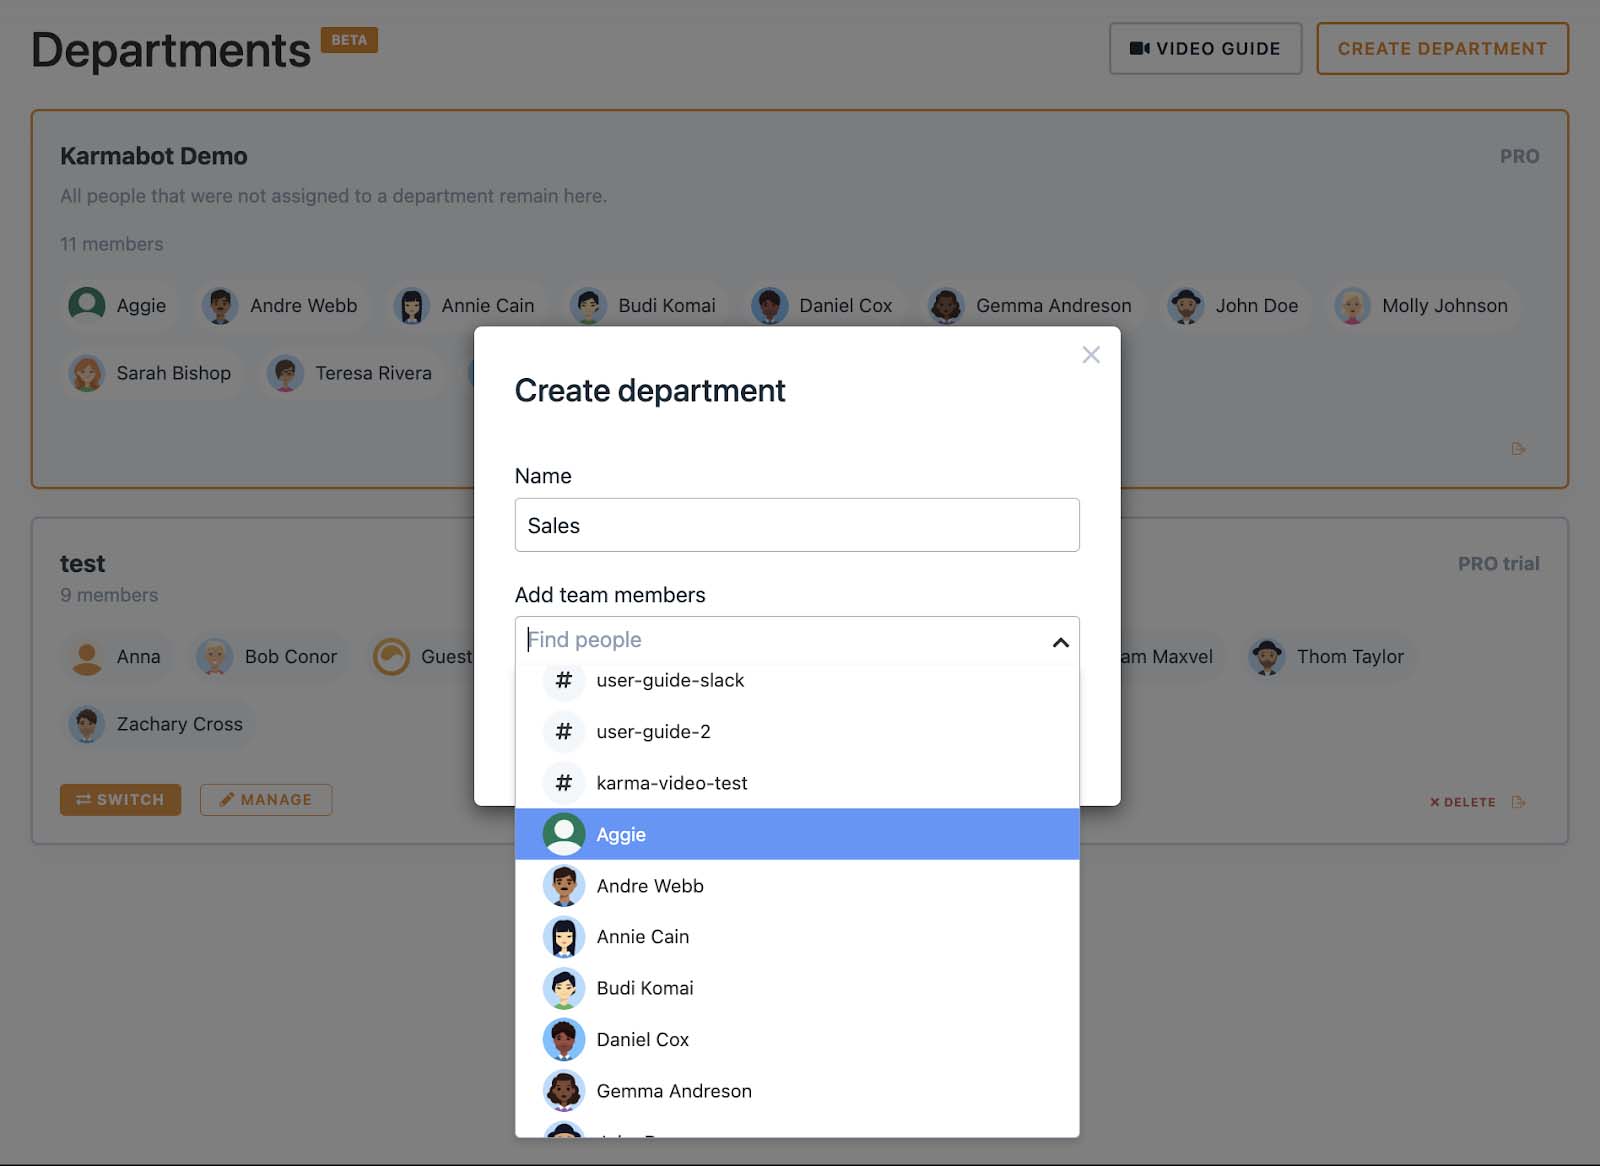1600x1166 pixels.
Task: Click the export report icon on Karmabot Demo card
Action: click(1518, 449)
